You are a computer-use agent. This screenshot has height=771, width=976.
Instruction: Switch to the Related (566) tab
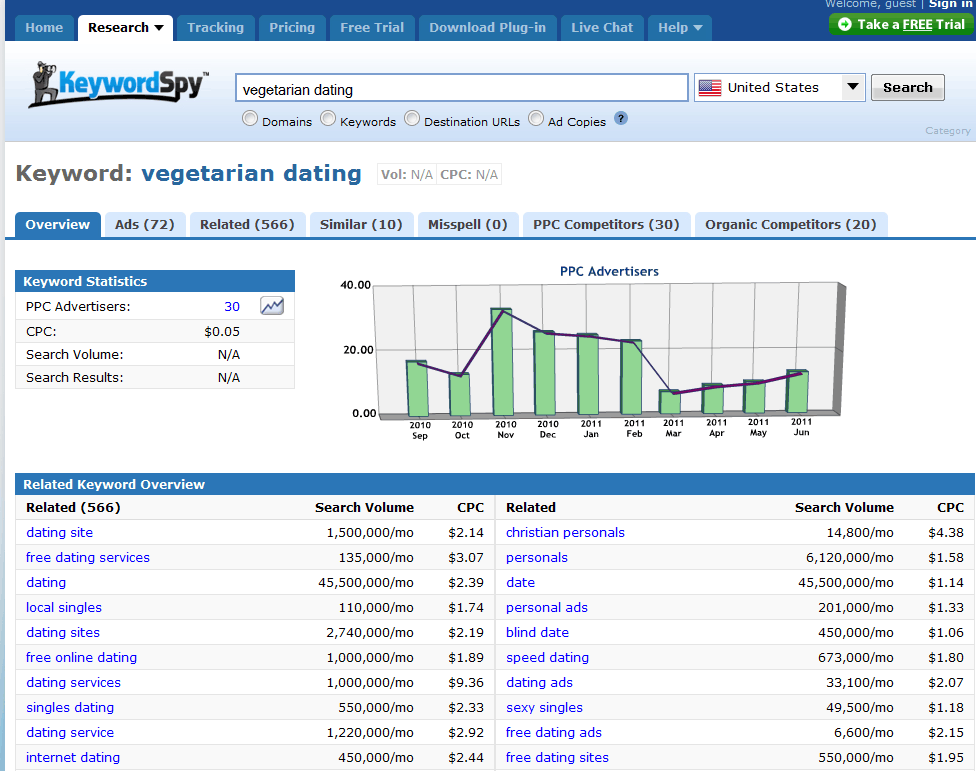pos(247,225)
